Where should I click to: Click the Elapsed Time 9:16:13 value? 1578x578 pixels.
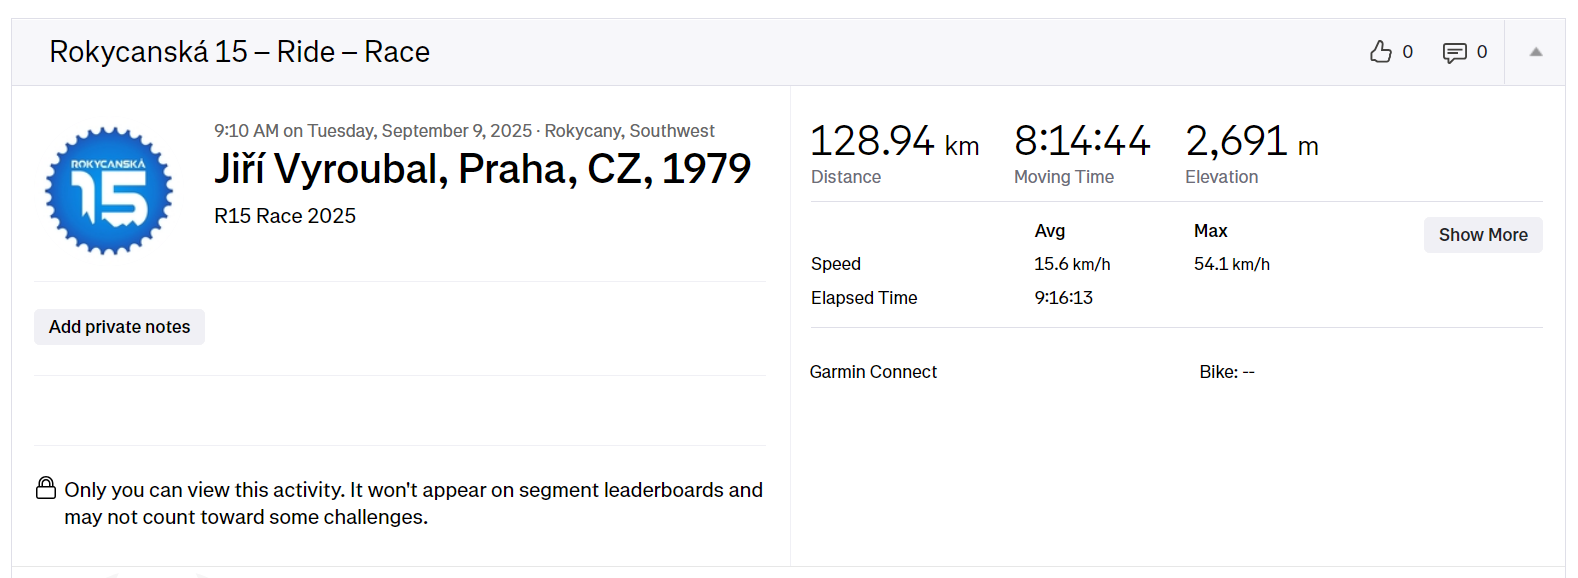(x=1063, y=298)
